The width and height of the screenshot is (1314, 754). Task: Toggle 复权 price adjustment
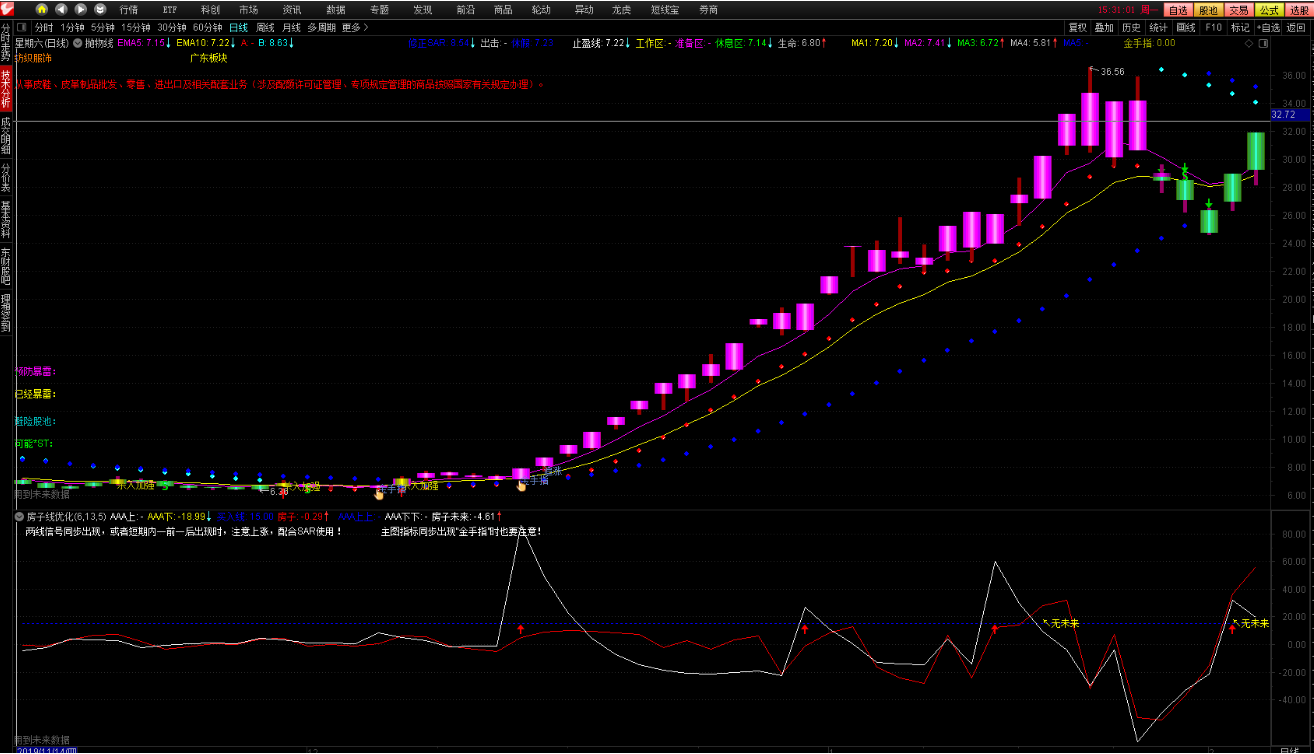1077,28
